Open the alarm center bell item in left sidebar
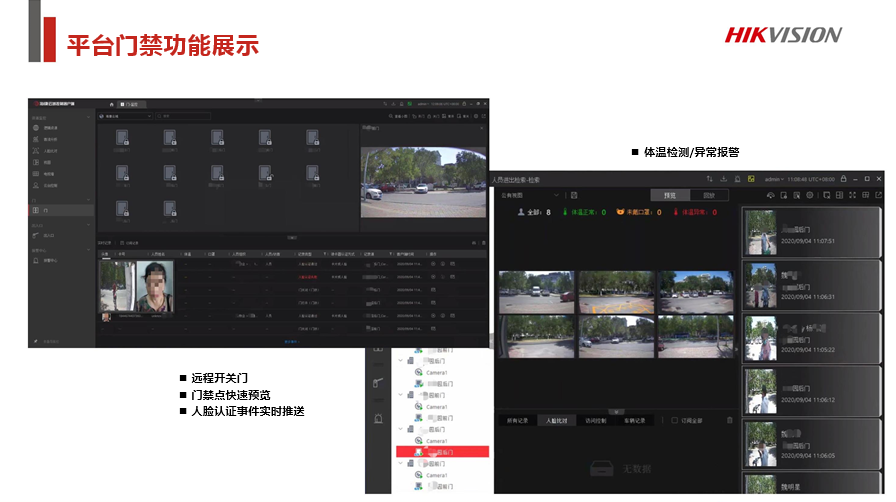The width and height of the screenshot is (896, 502). point(61,261)
